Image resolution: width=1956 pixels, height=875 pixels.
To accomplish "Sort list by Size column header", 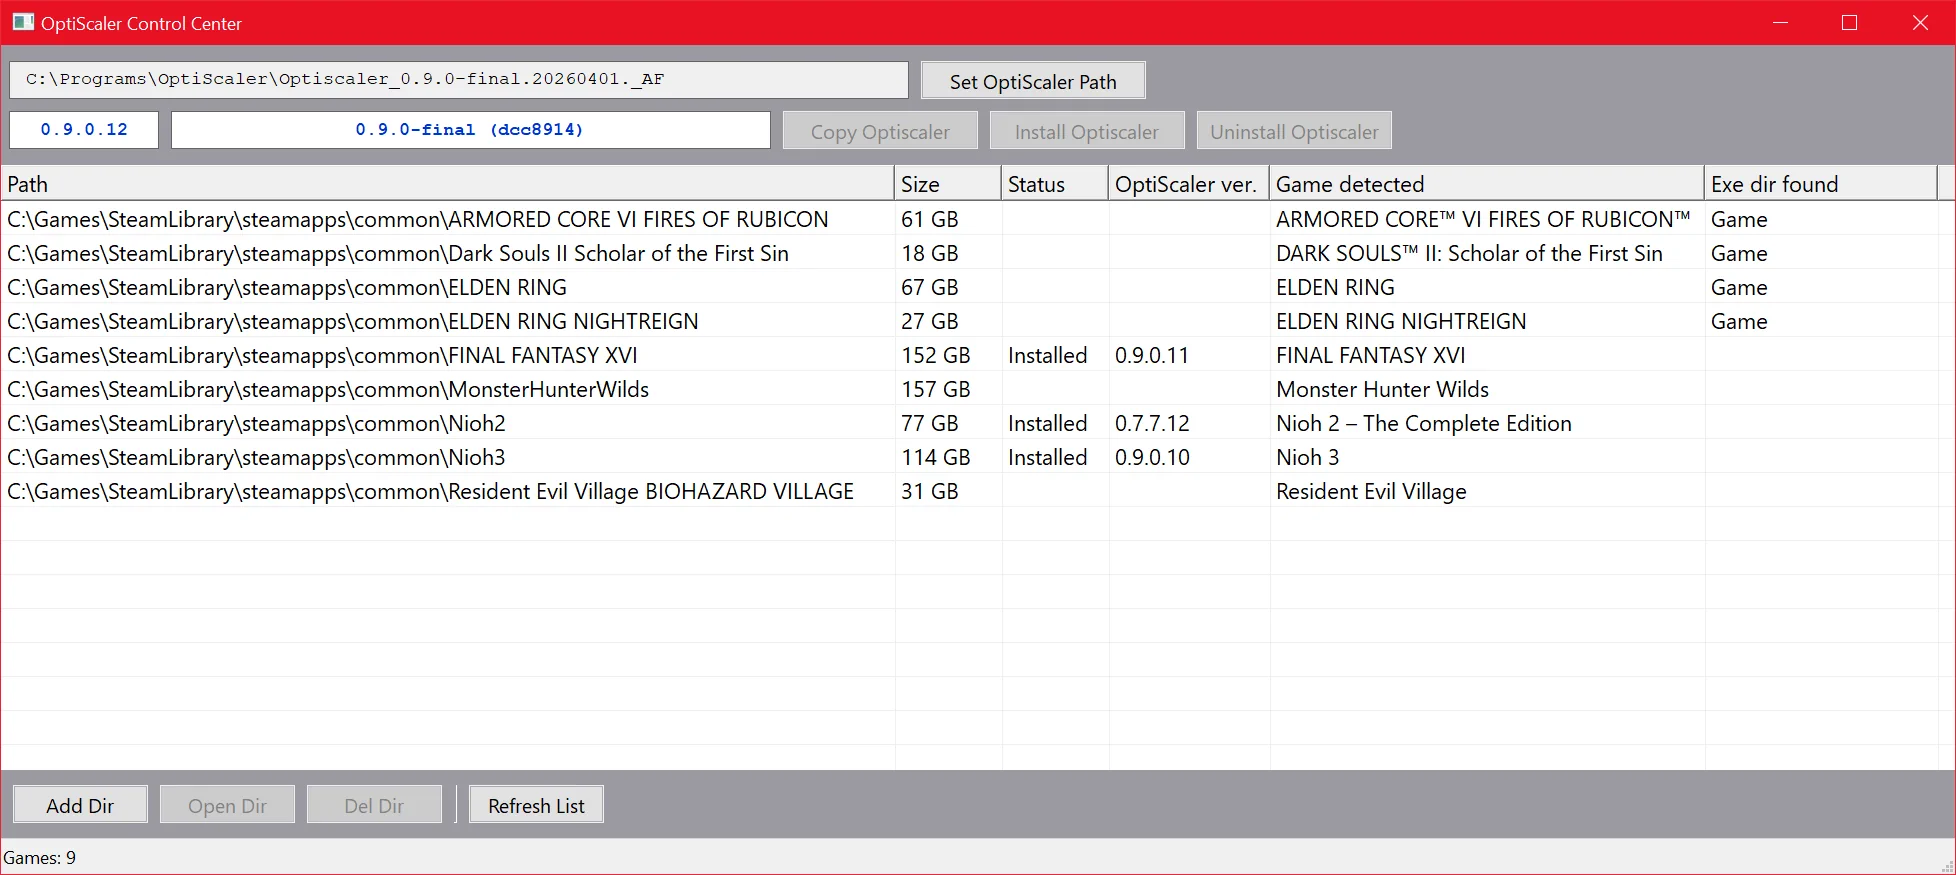I will pyautogui.click(x=947, y=184).
